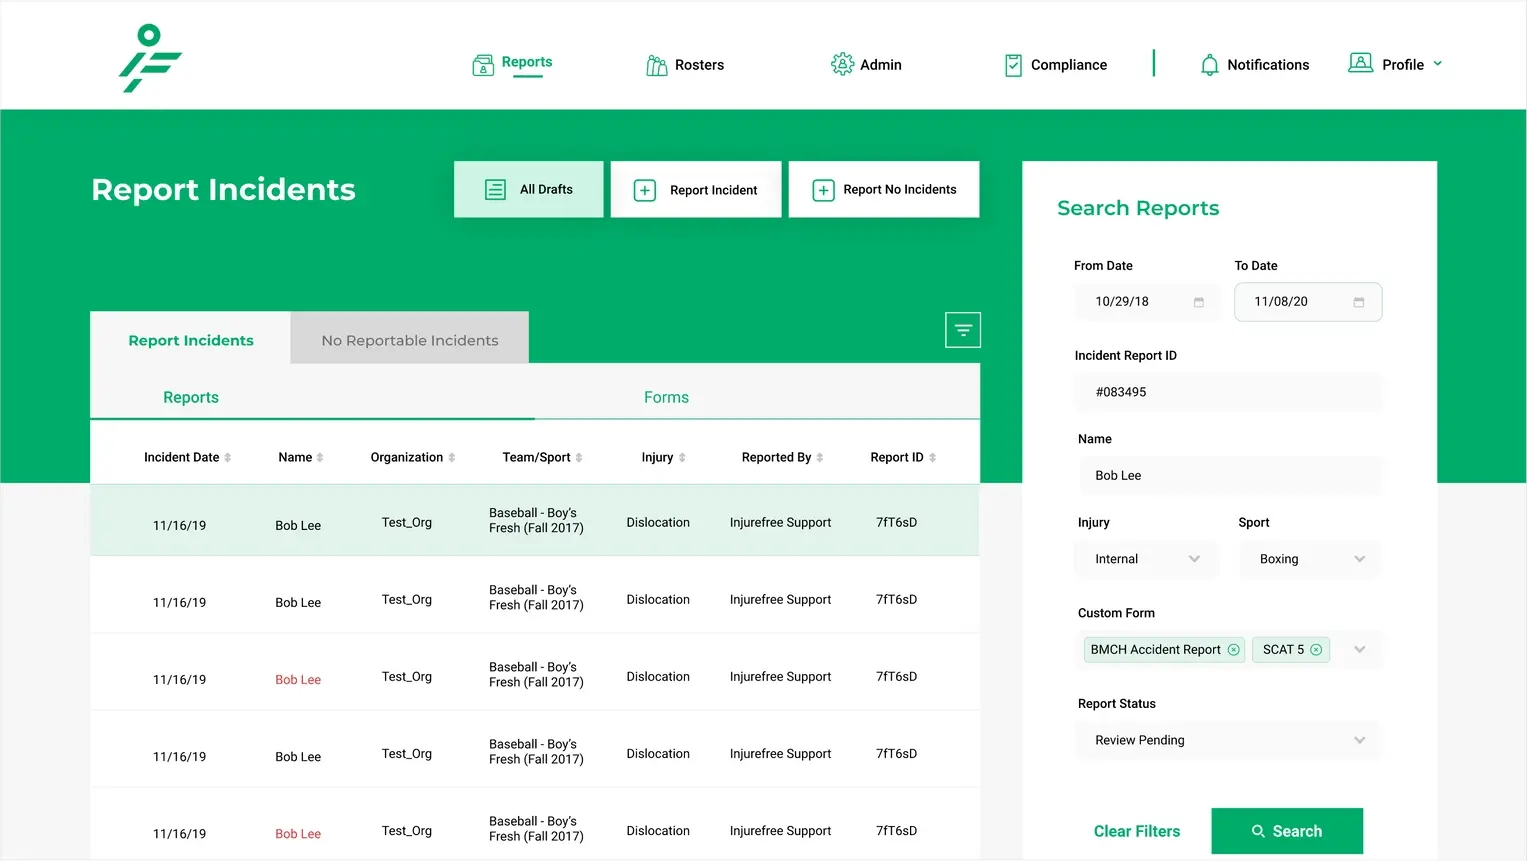Open the Sport dropdown set to Boxing
This screenshot has height=861, width=1529.
1359,559
